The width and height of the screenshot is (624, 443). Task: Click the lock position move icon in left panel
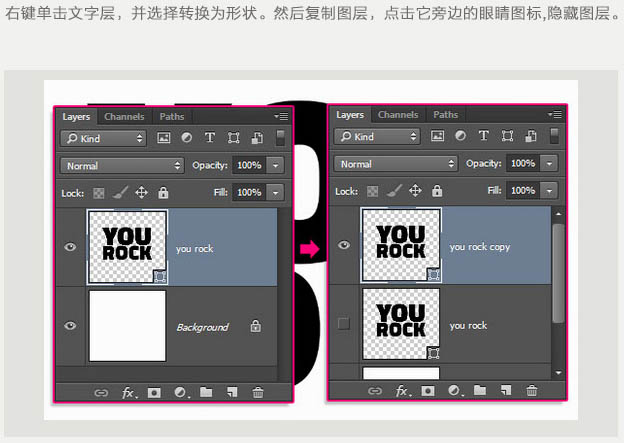[141, 192]
